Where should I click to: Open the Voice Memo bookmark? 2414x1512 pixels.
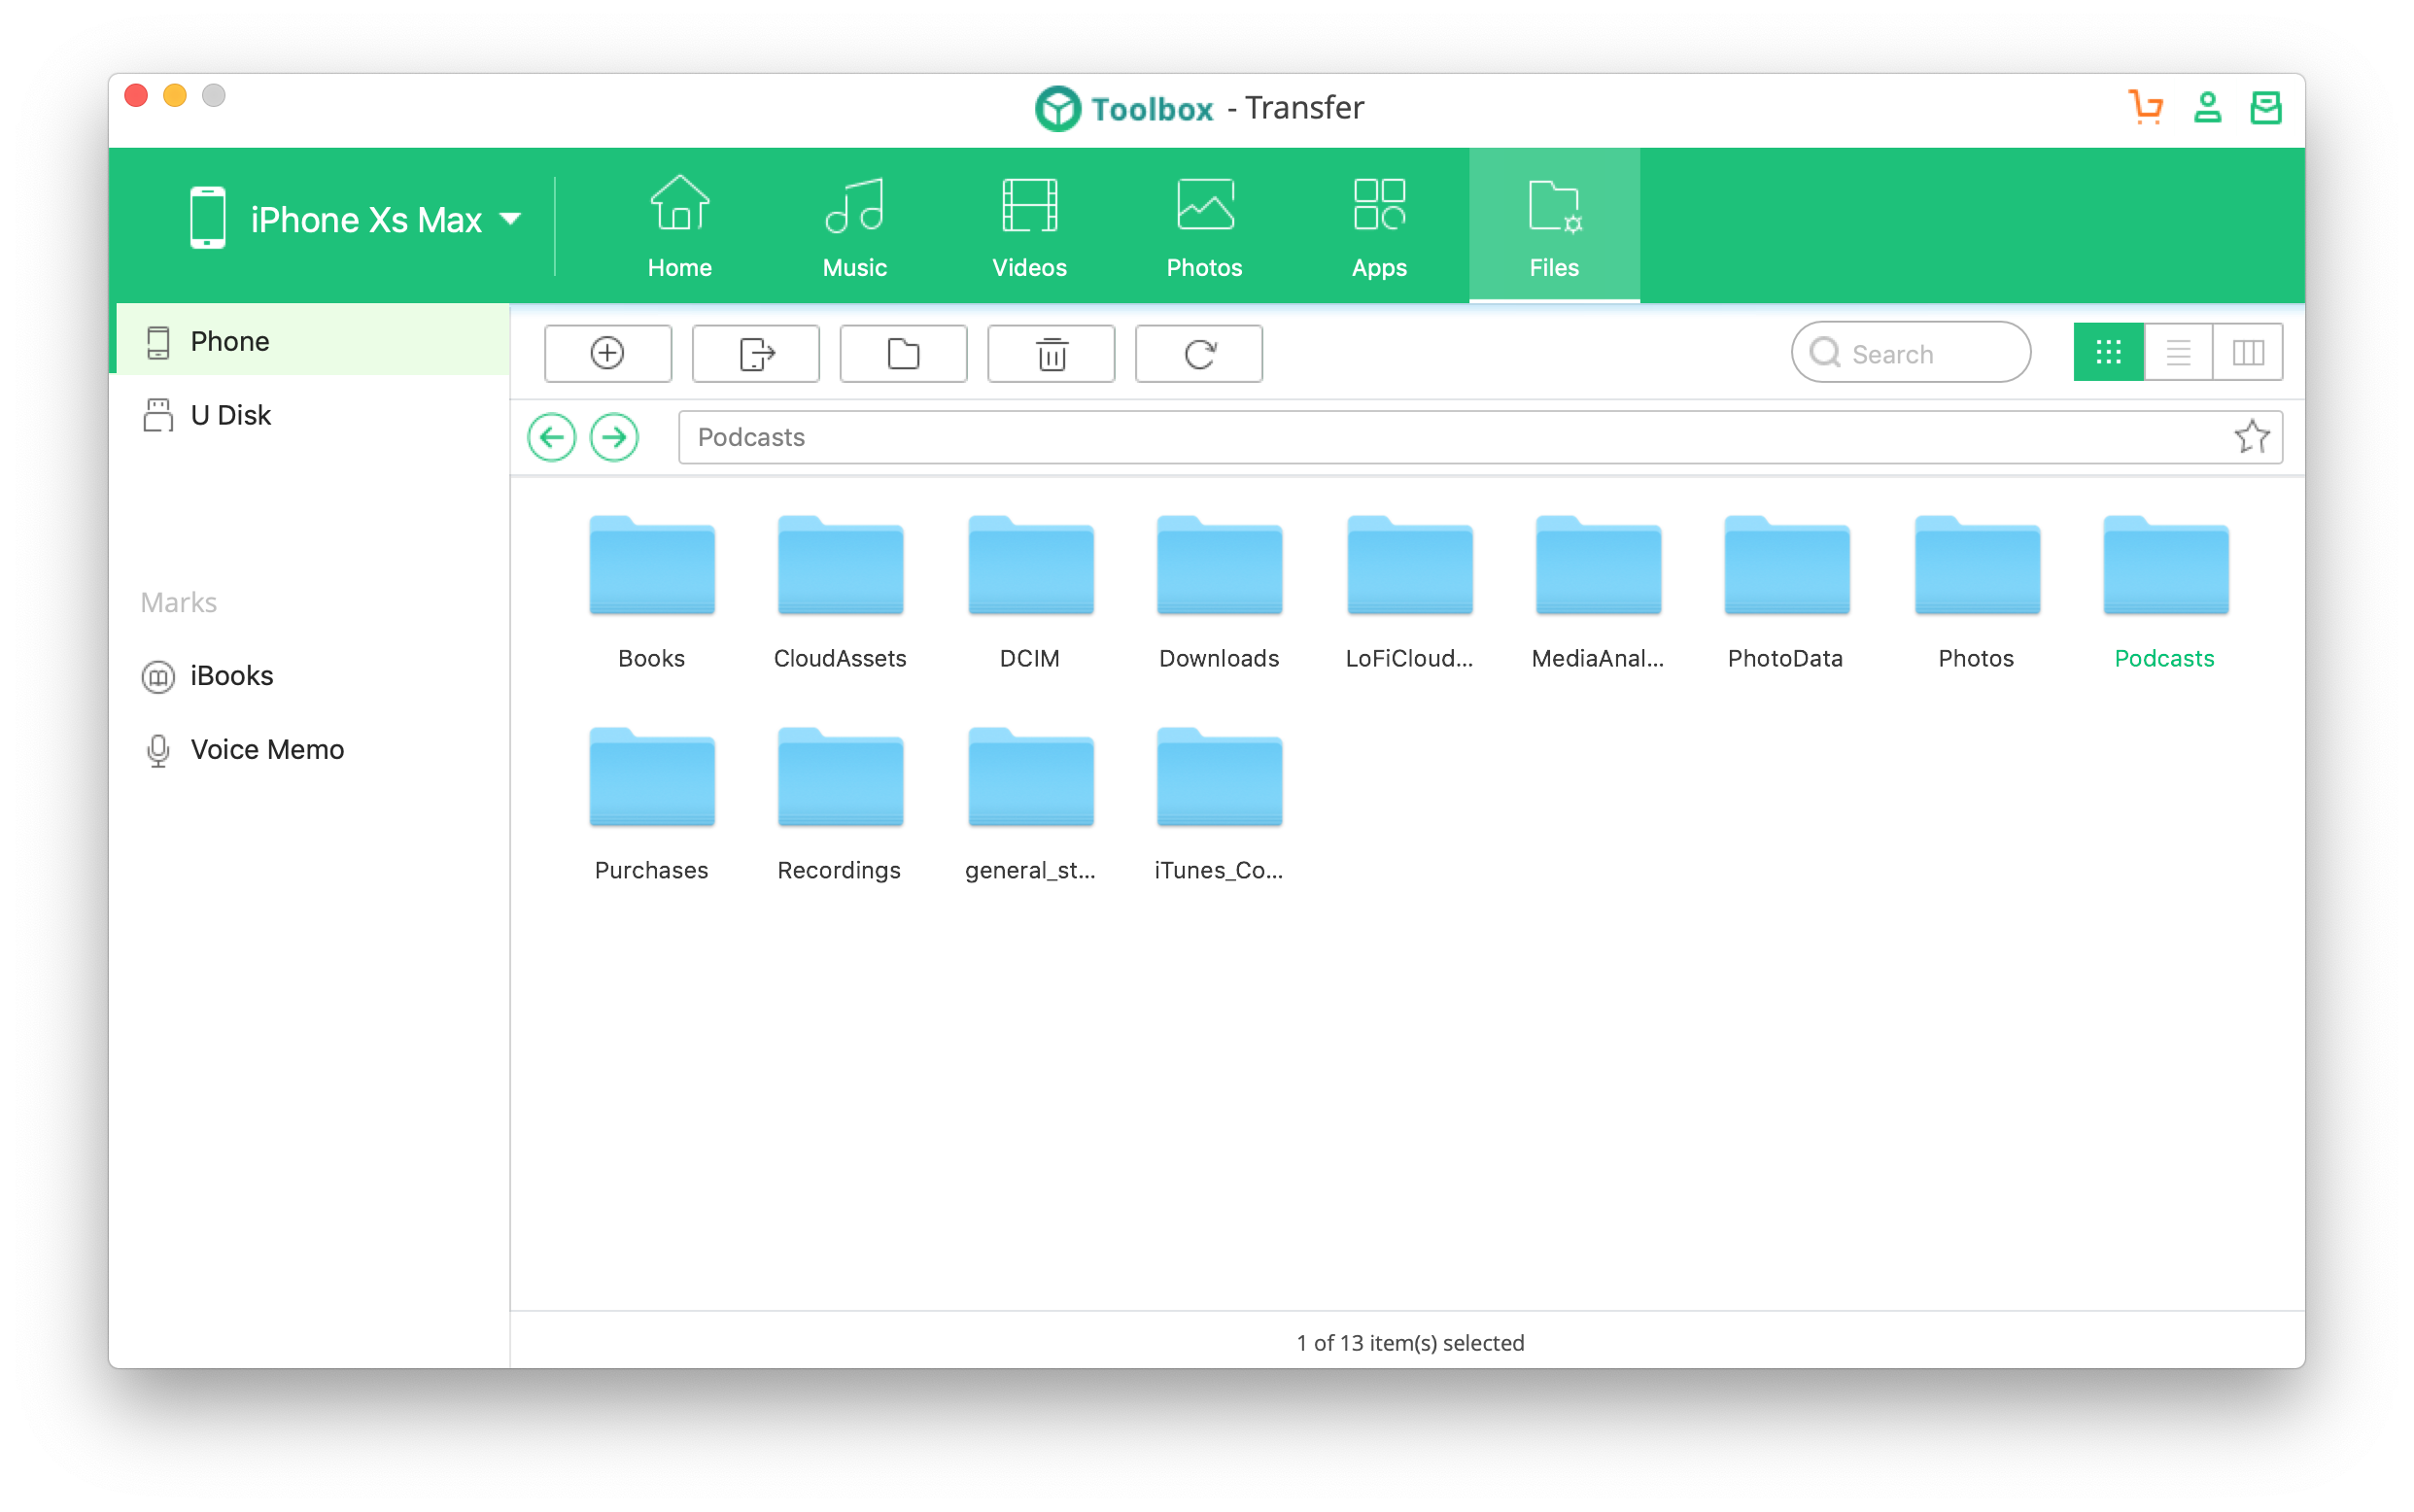[x=266, y=749]
